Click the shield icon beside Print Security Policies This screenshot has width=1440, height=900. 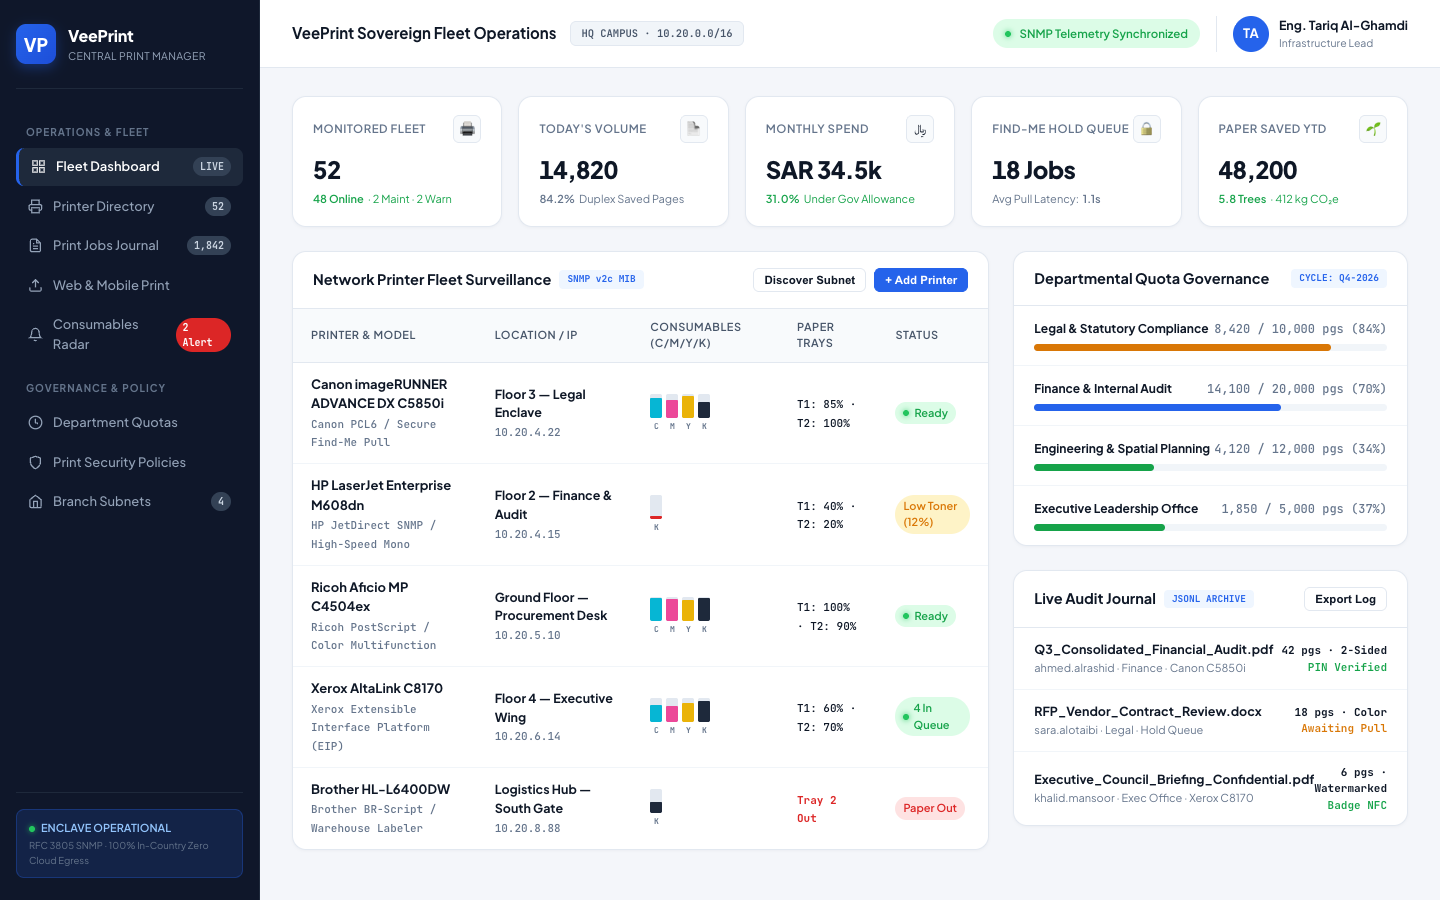point(35,462)
